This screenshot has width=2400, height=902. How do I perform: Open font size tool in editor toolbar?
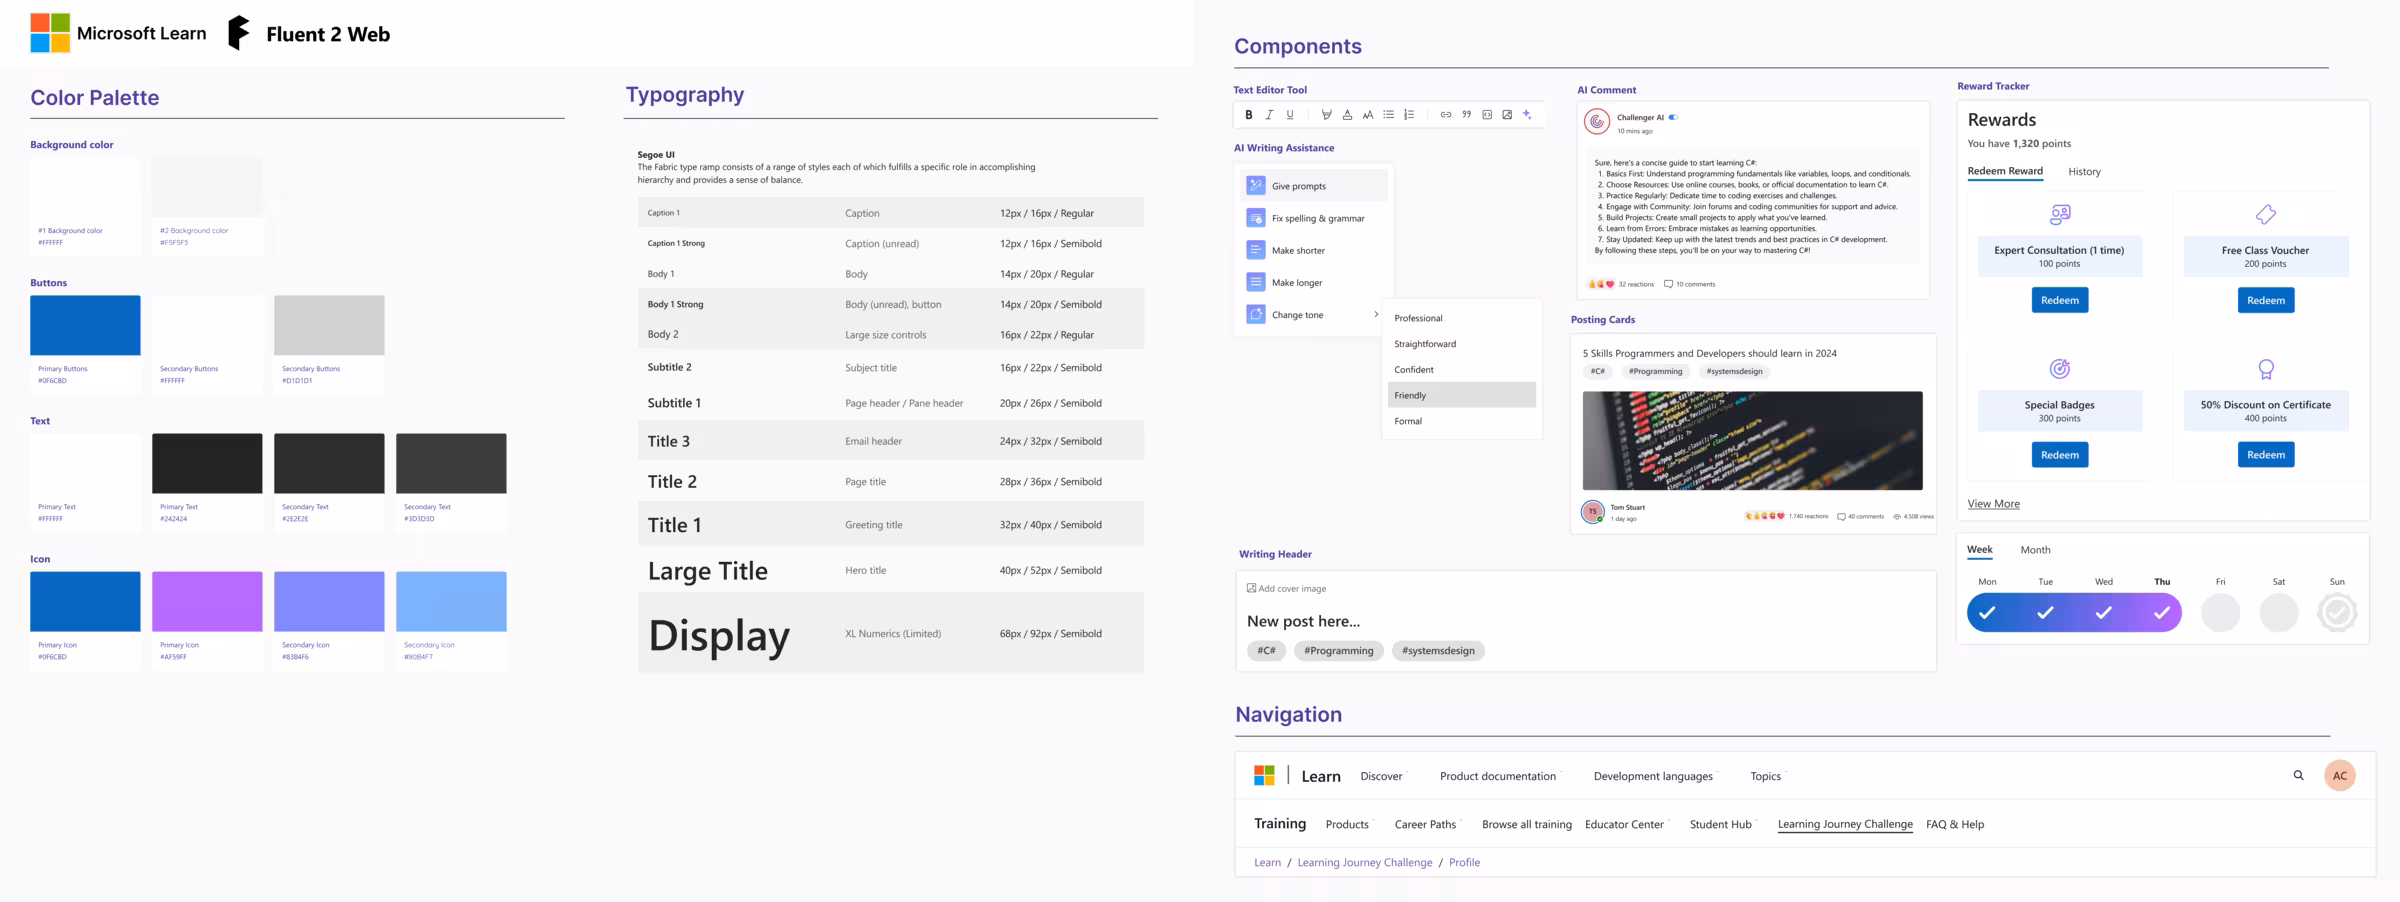[x=1368, y=115]
